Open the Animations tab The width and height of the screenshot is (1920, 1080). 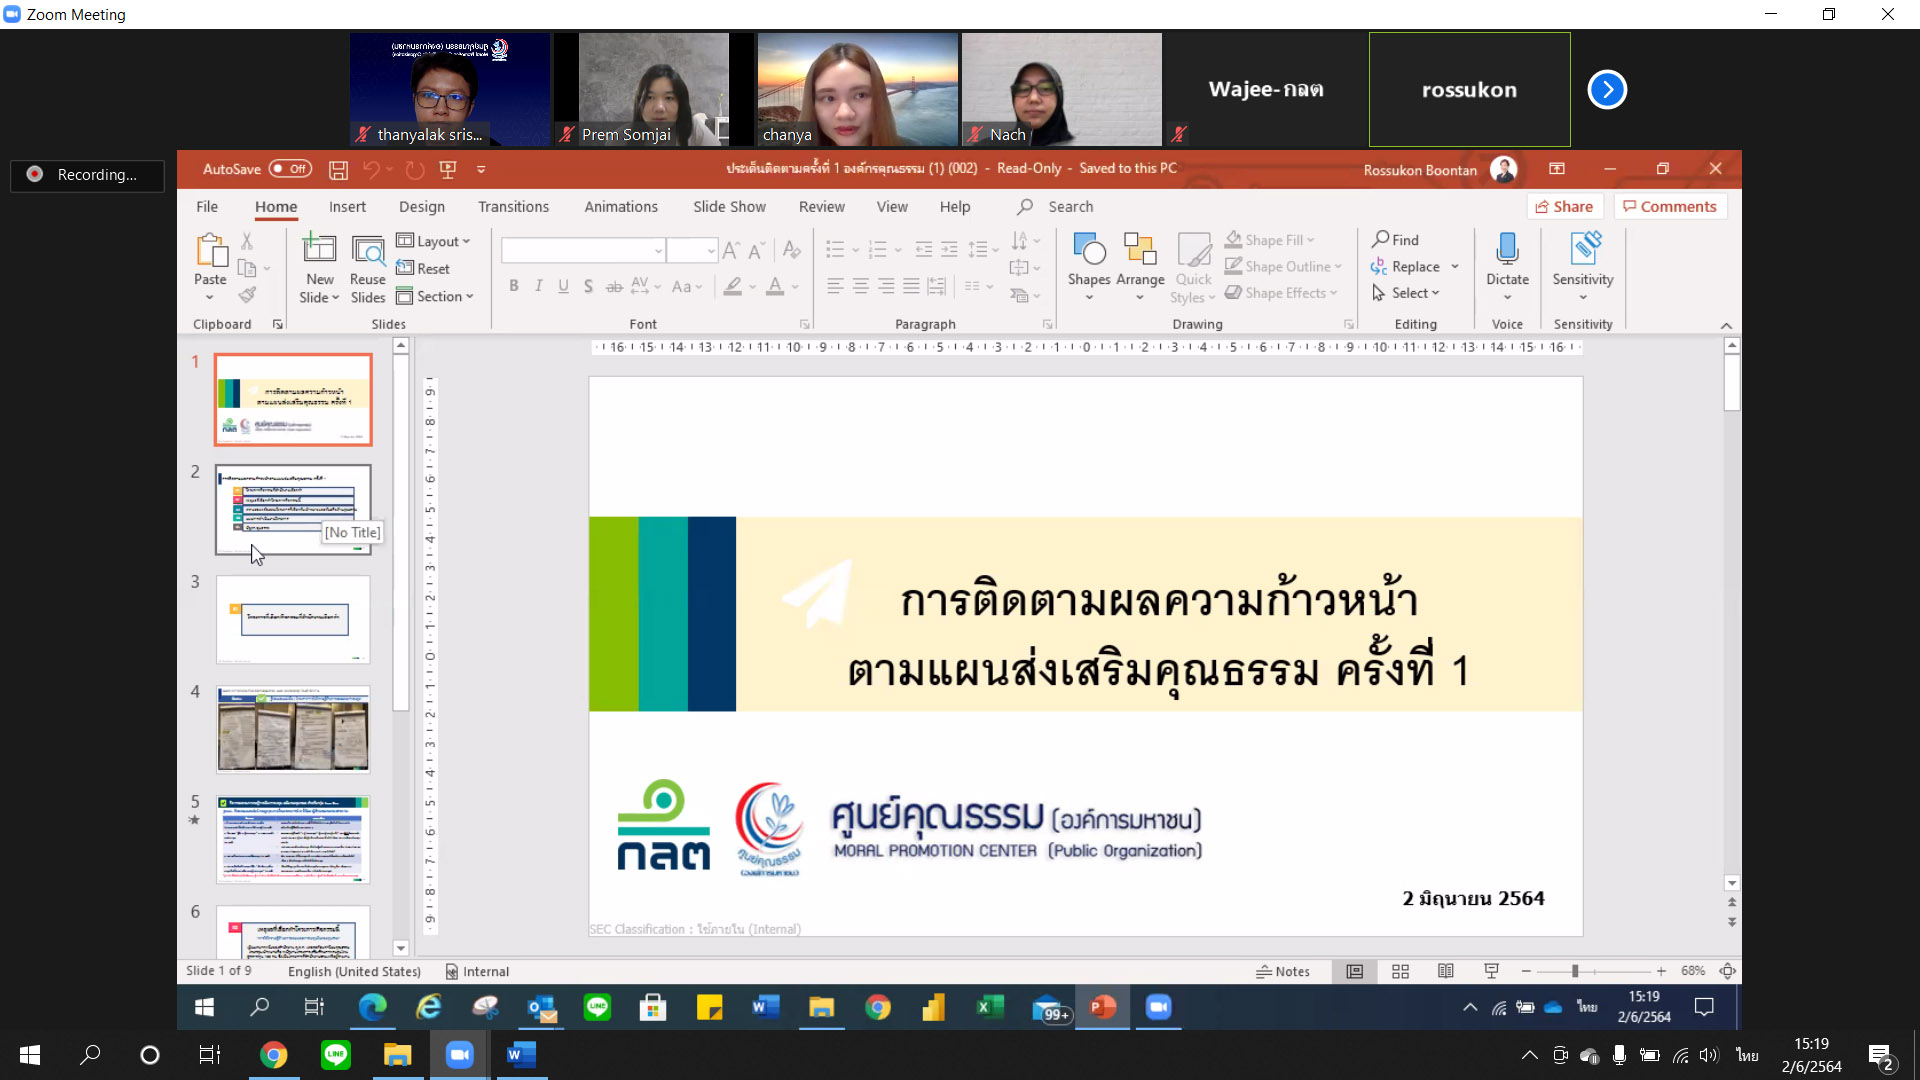coord(621,206)
